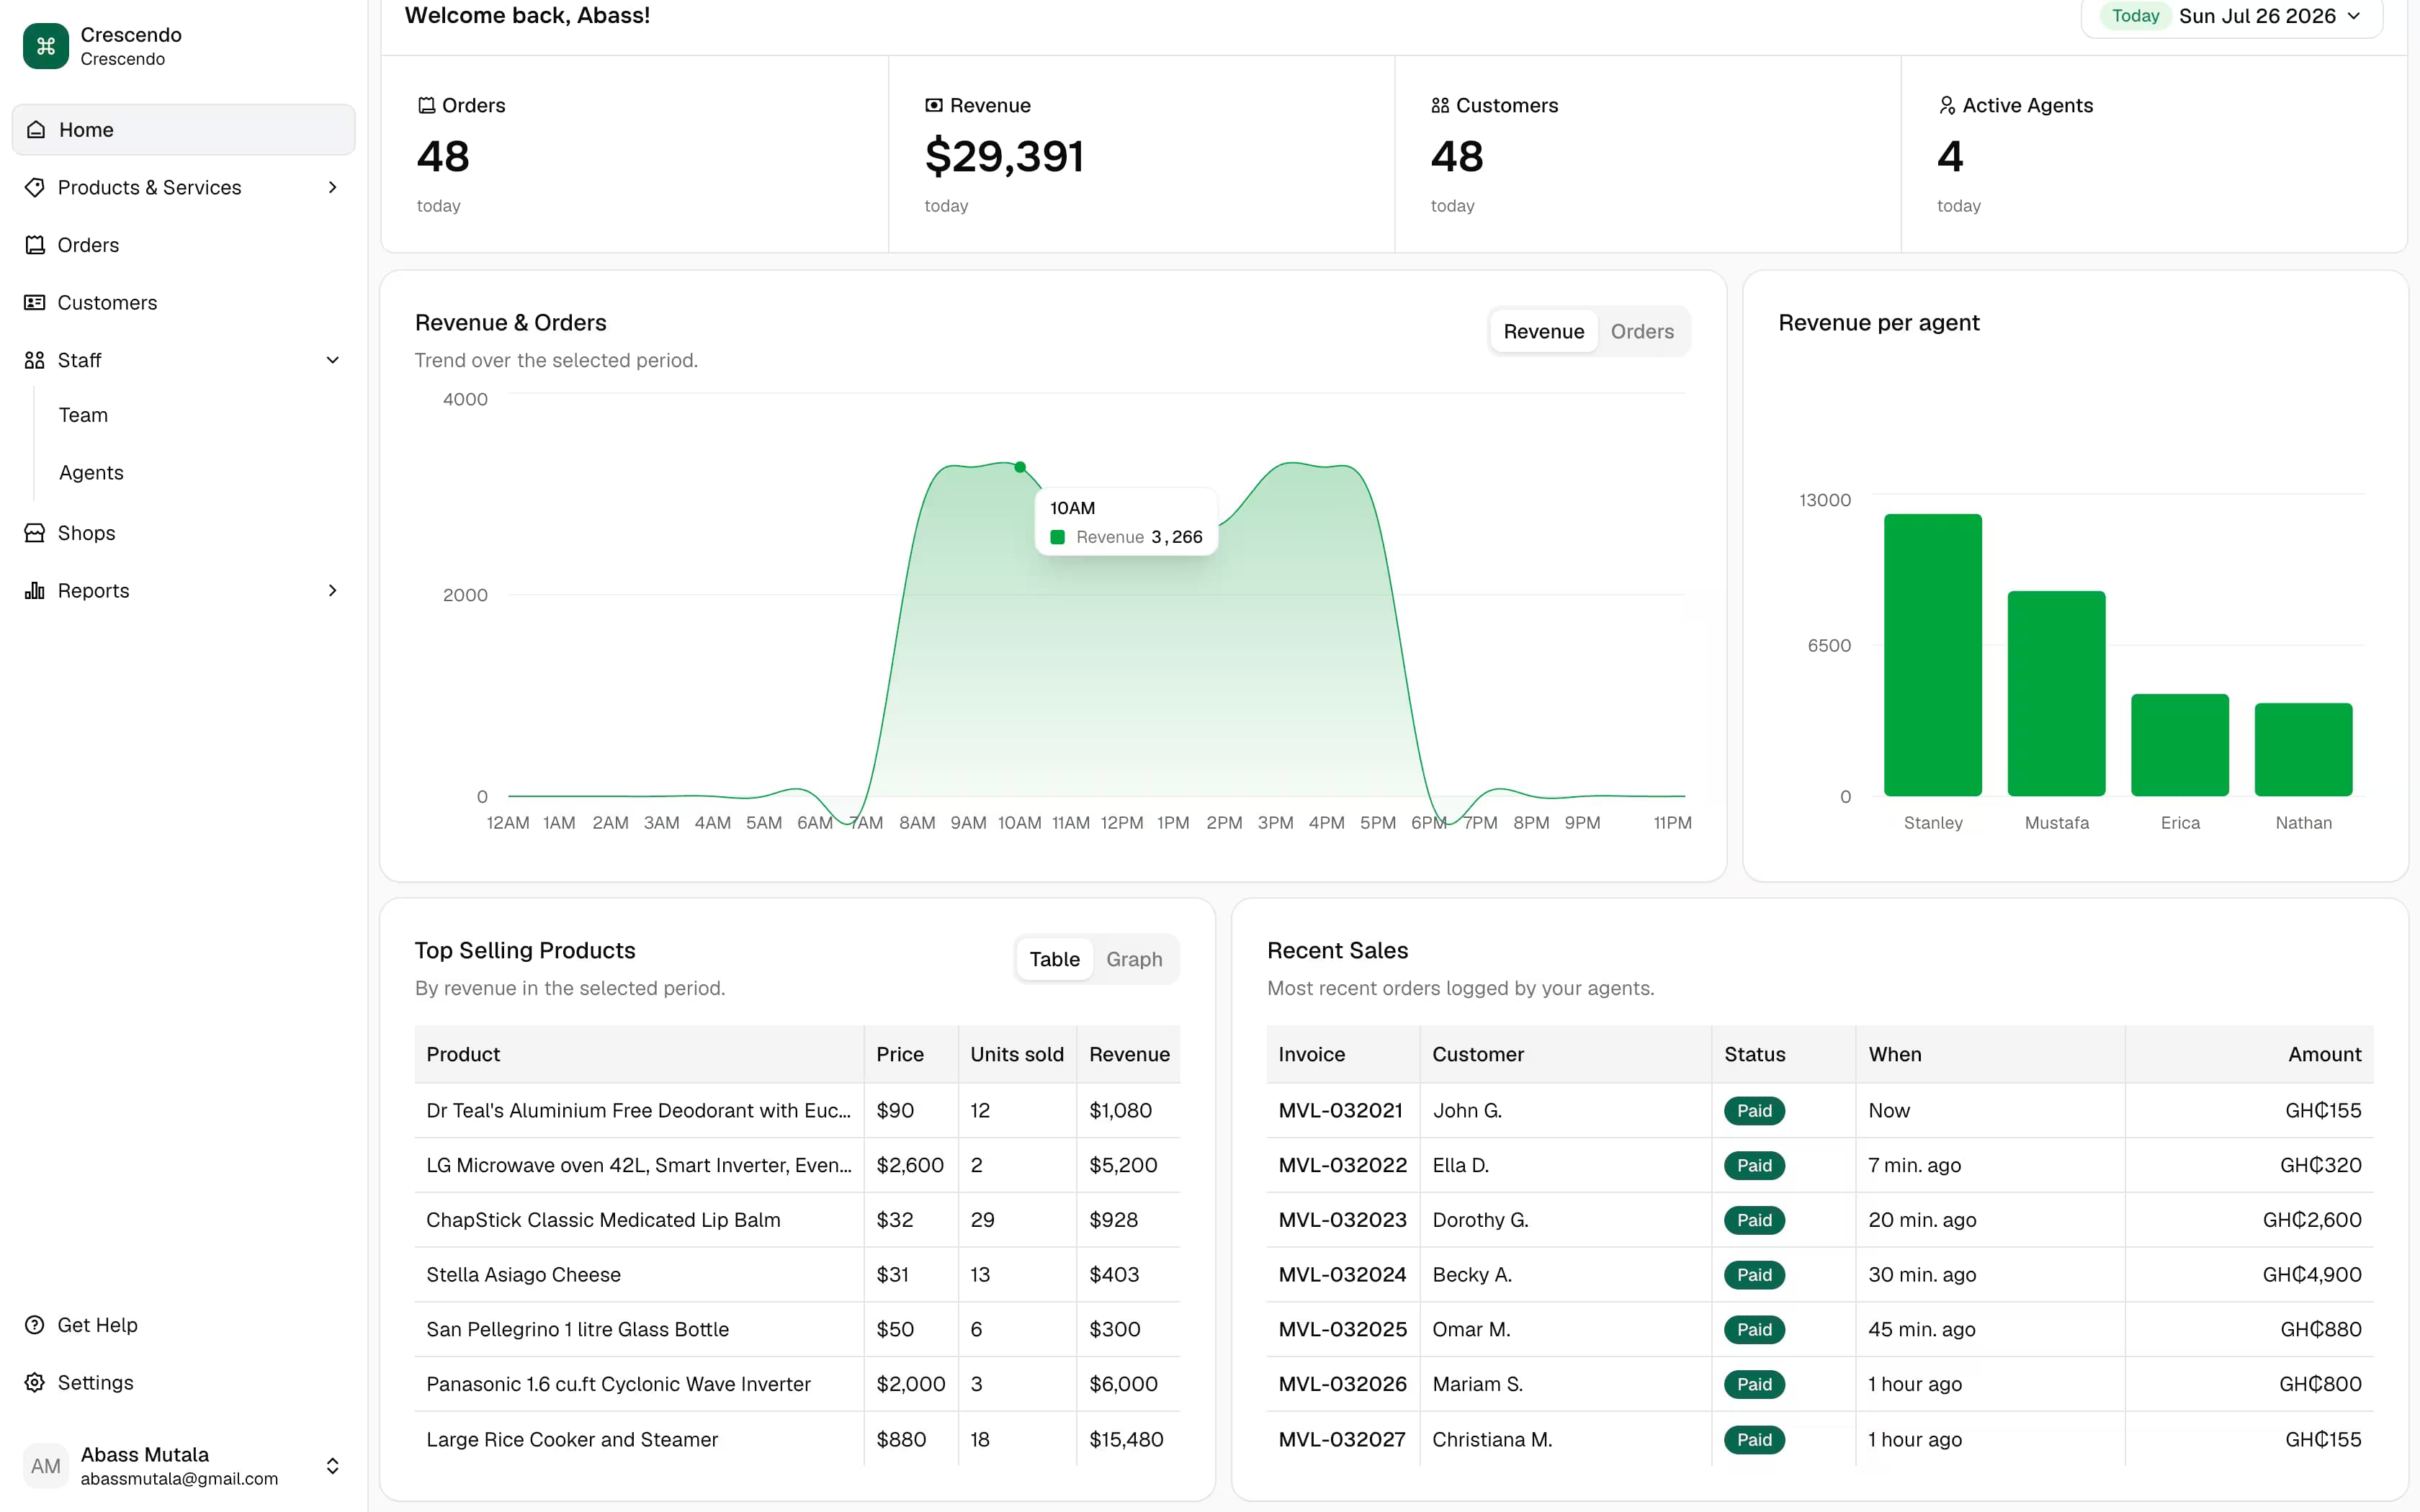Click the Settings gear icon
Viewport: 2420px width, 1512px height.
tap(35, 1382)
